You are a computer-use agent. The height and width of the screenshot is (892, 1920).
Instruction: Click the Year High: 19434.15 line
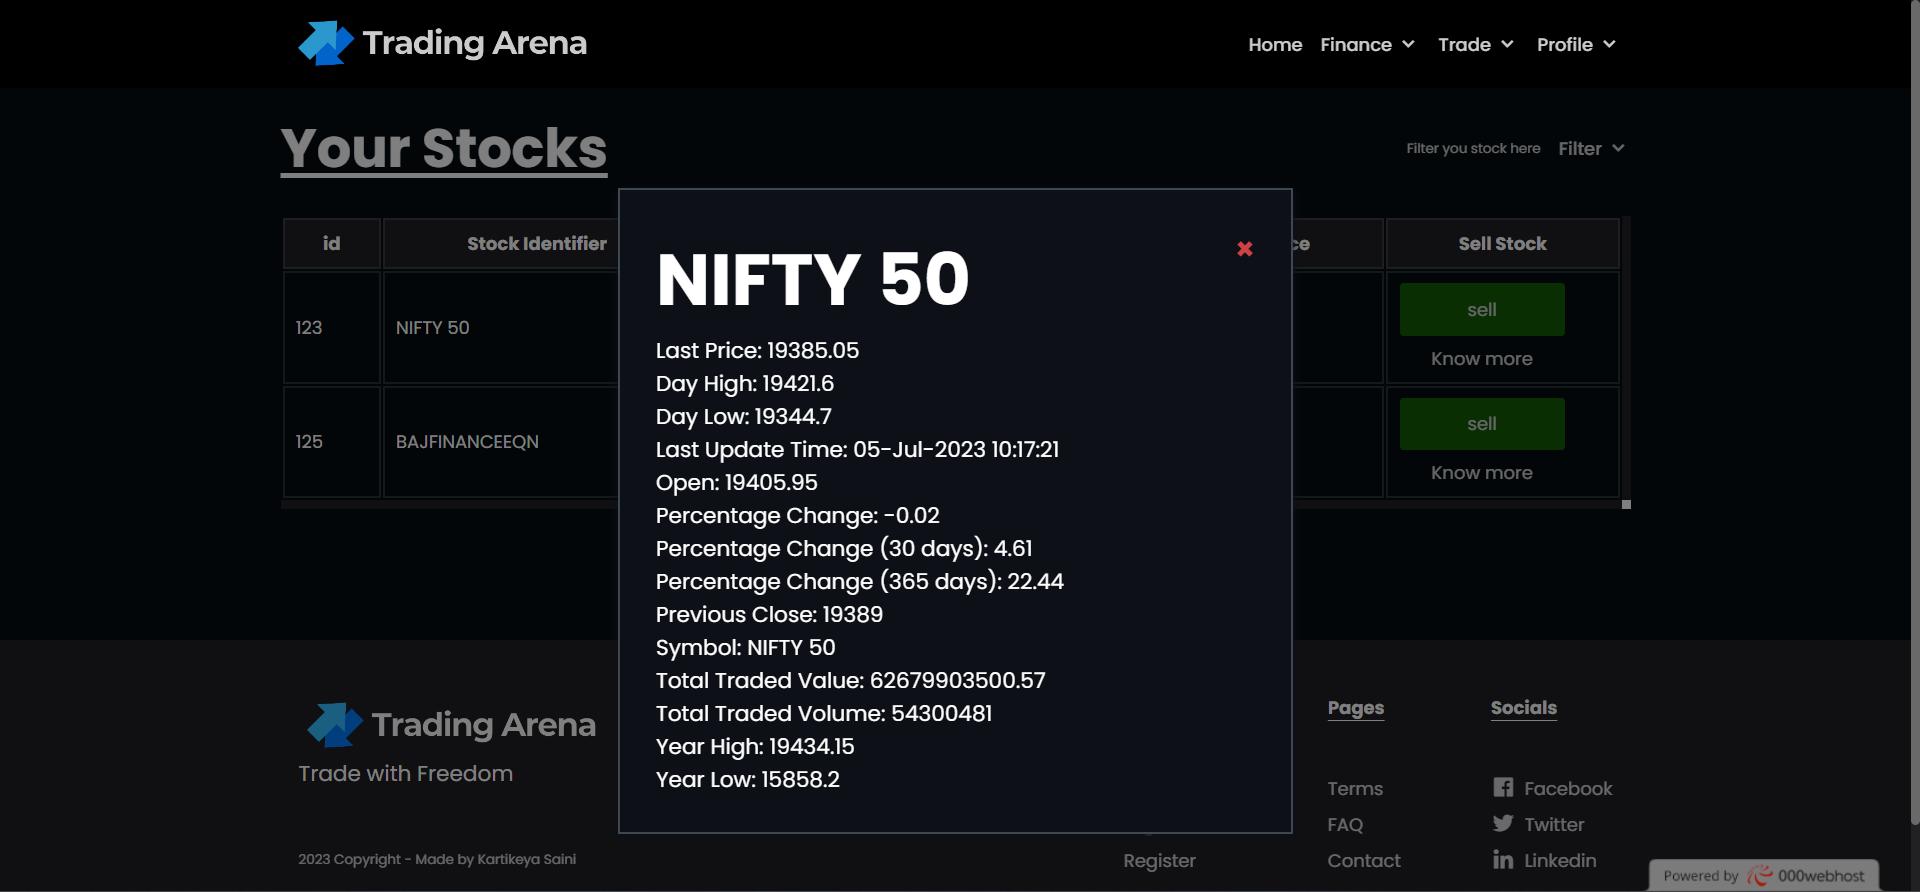coord(755,746)
